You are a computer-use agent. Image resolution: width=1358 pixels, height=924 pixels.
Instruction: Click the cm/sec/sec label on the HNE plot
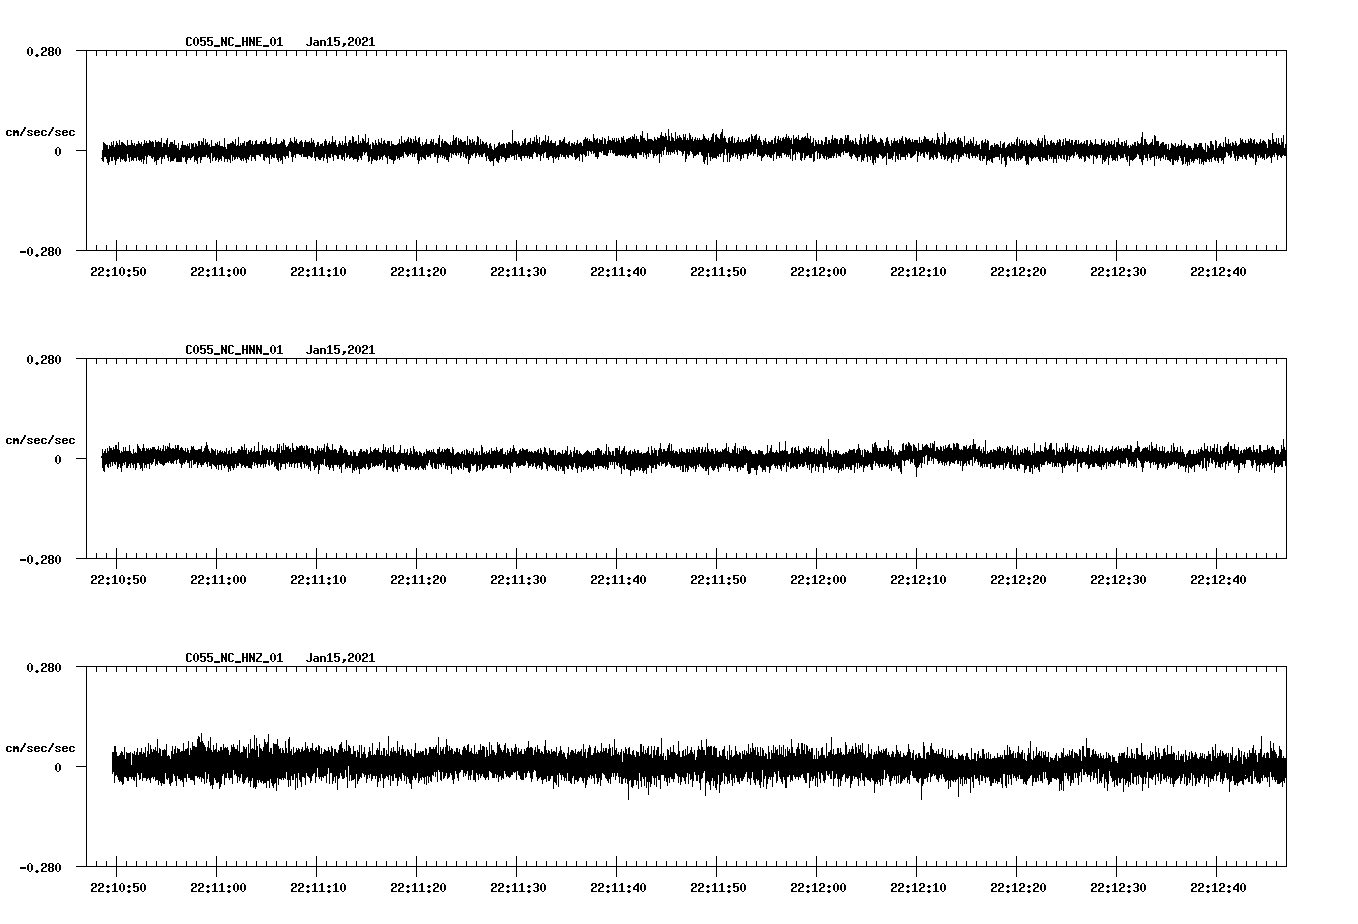42,131
